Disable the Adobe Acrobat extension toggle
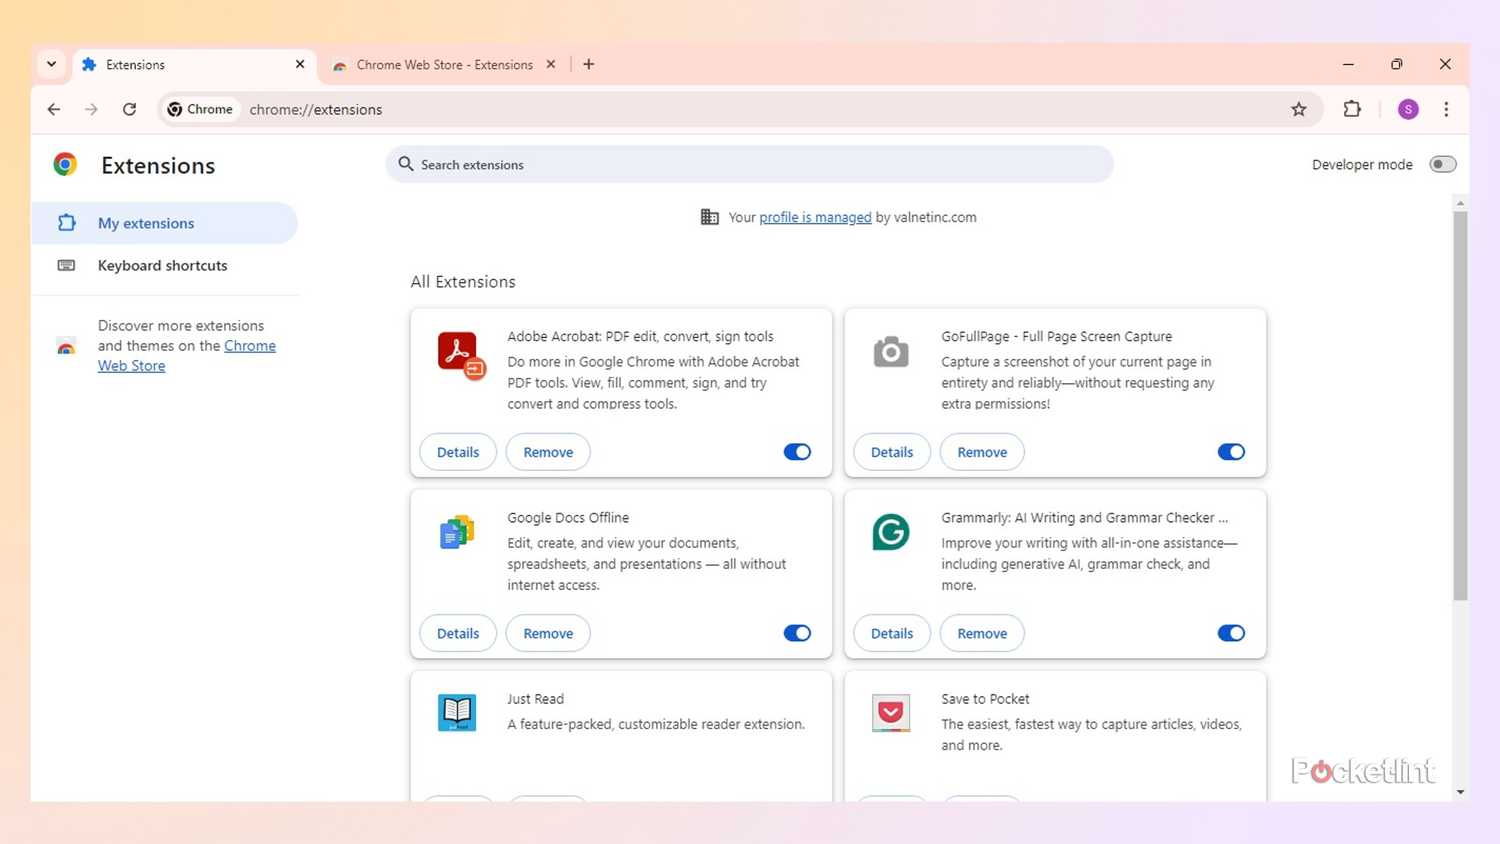 click(797, 452)
